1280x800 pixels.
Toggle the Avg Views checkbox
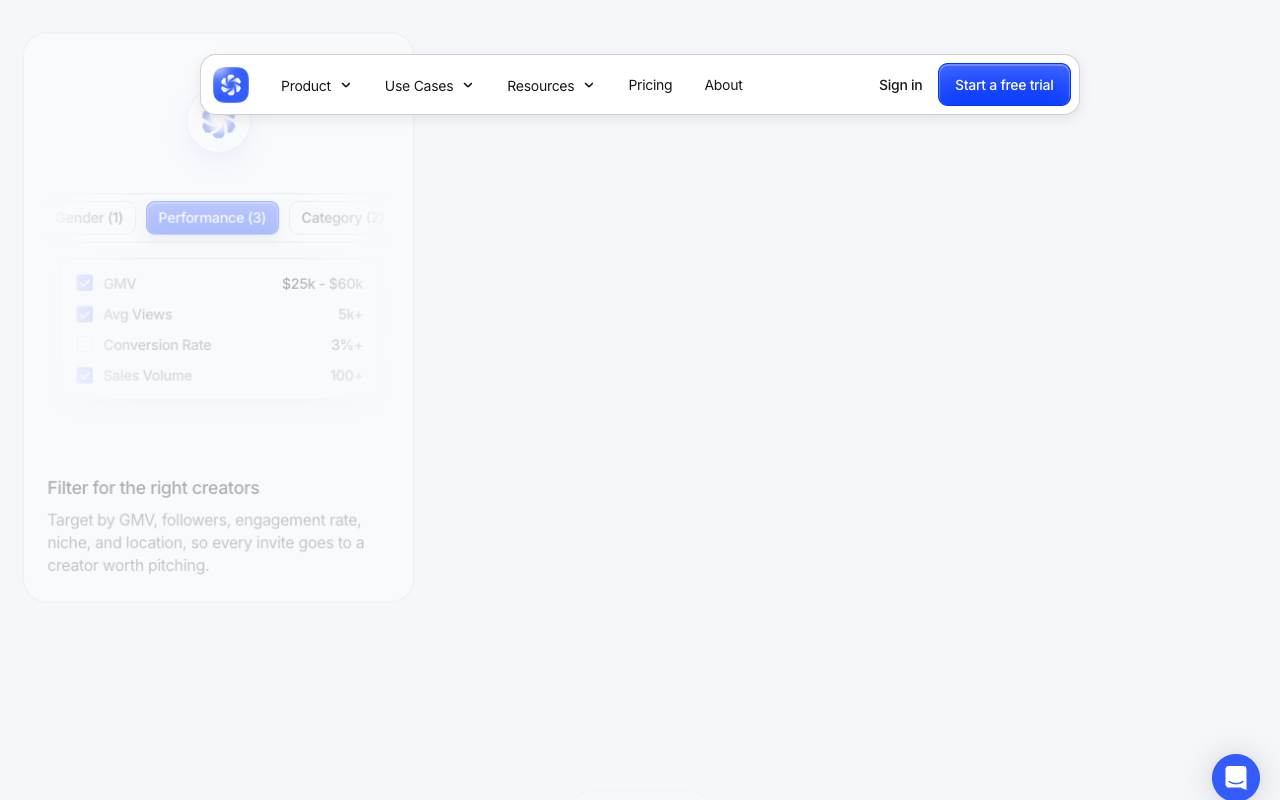coord(85,314)
